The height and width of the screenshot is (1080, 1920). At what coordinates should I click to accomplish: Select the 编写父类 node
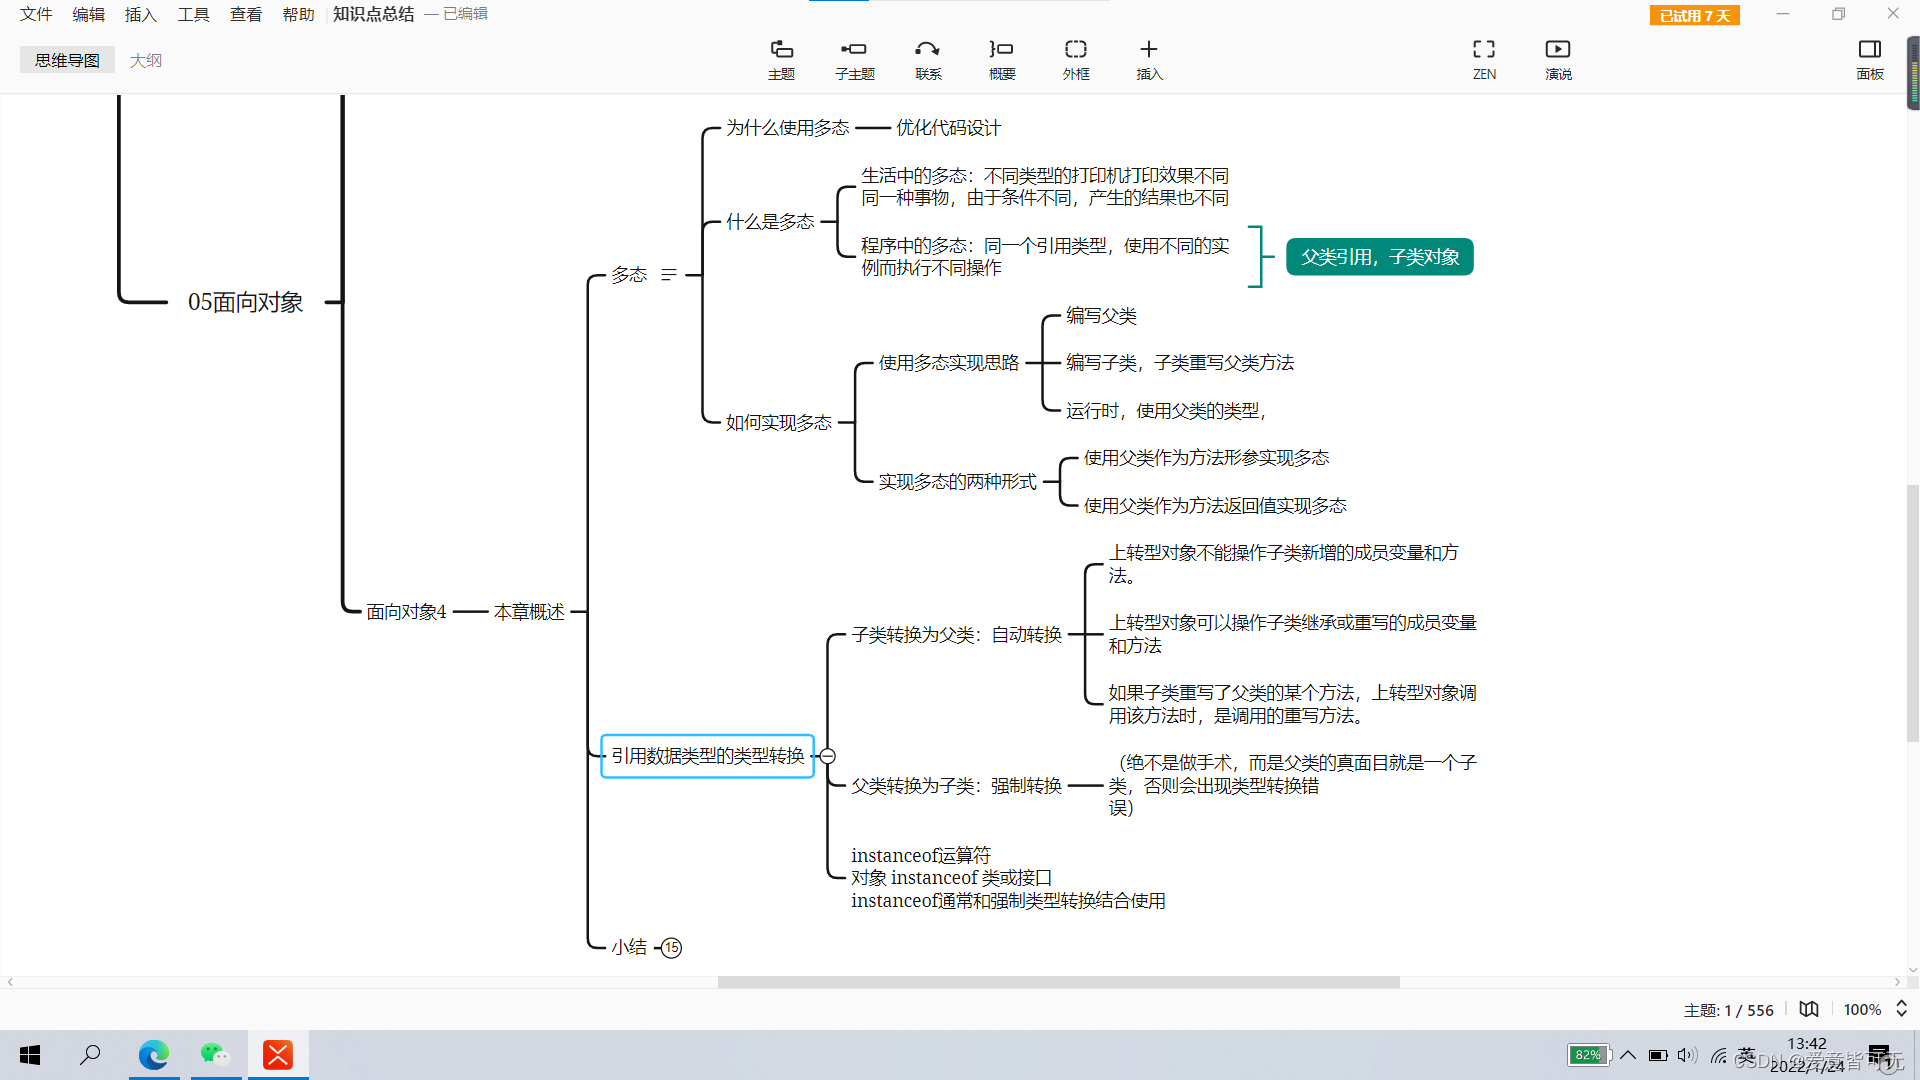(x=1101, y=315)
